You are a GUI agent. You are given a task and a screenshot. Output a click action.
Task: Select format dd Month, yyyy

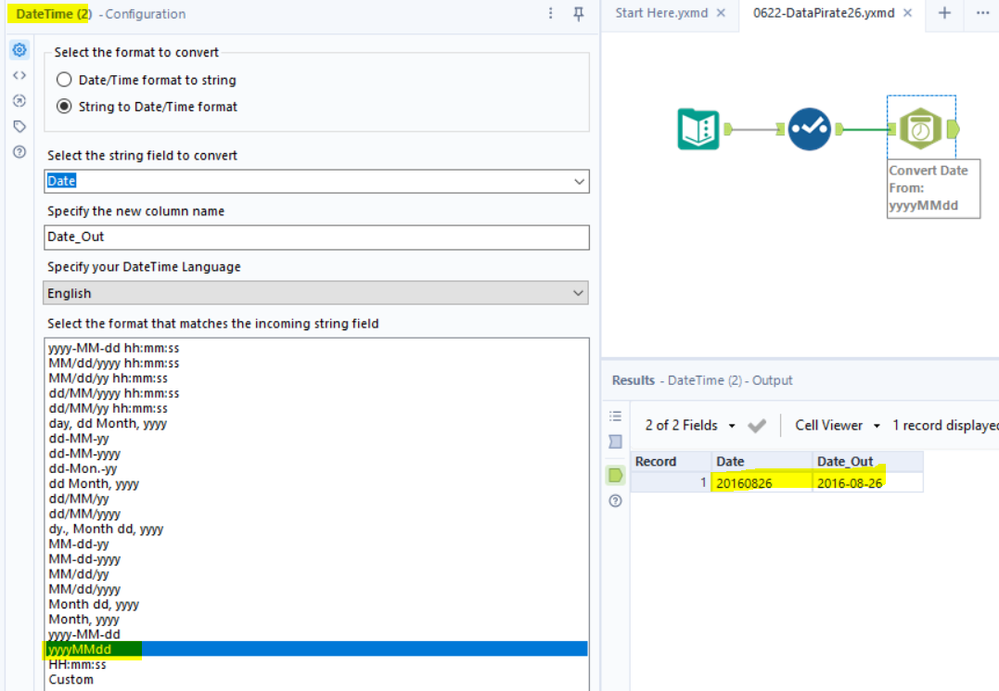click(x=94, y=483)
